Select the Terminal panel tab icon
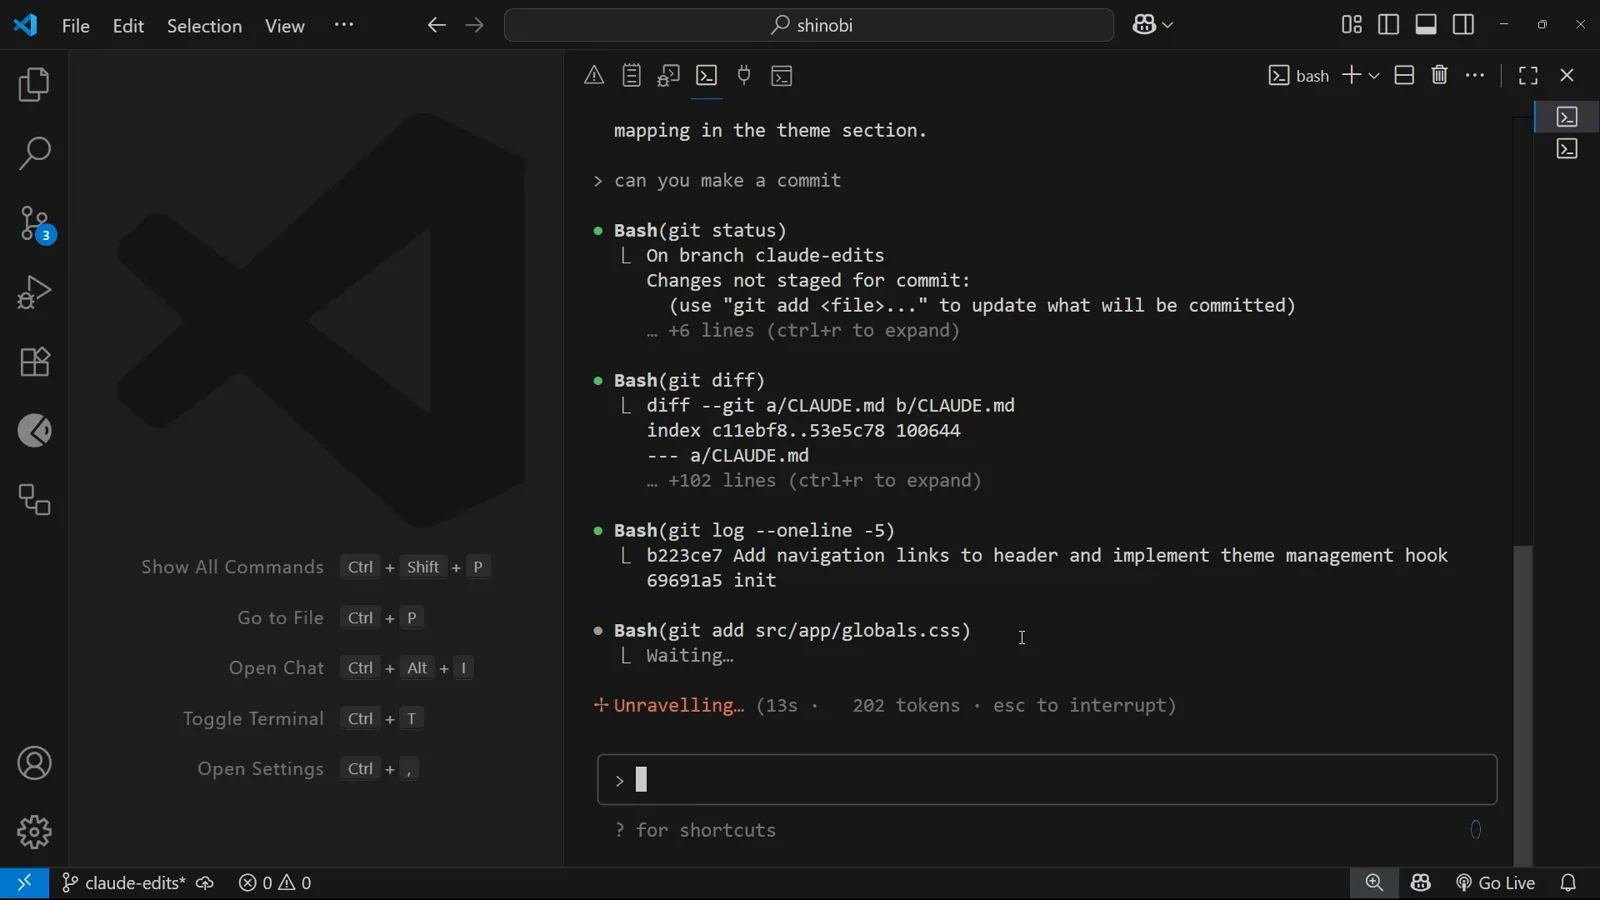This screenshot has width=1600, height=900. [706, 75]
